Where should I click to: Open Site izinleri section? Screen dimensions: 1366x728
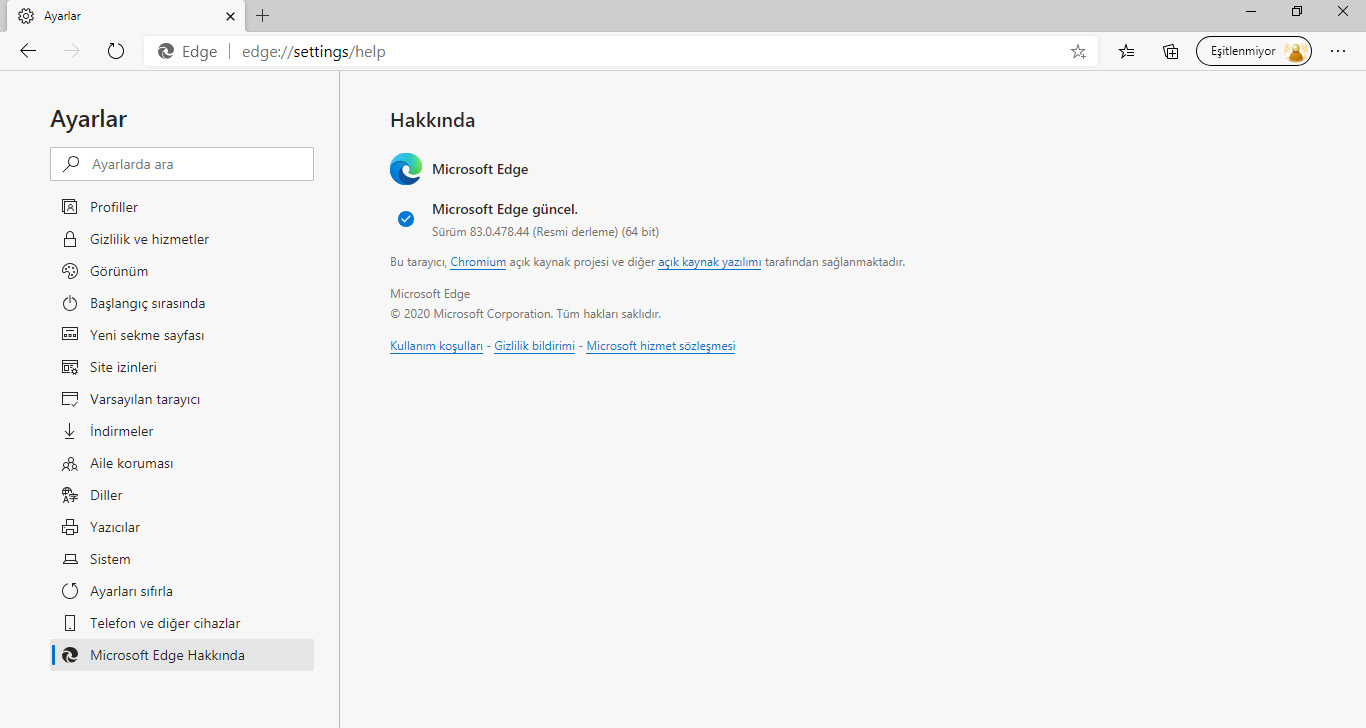coord(182,367)
